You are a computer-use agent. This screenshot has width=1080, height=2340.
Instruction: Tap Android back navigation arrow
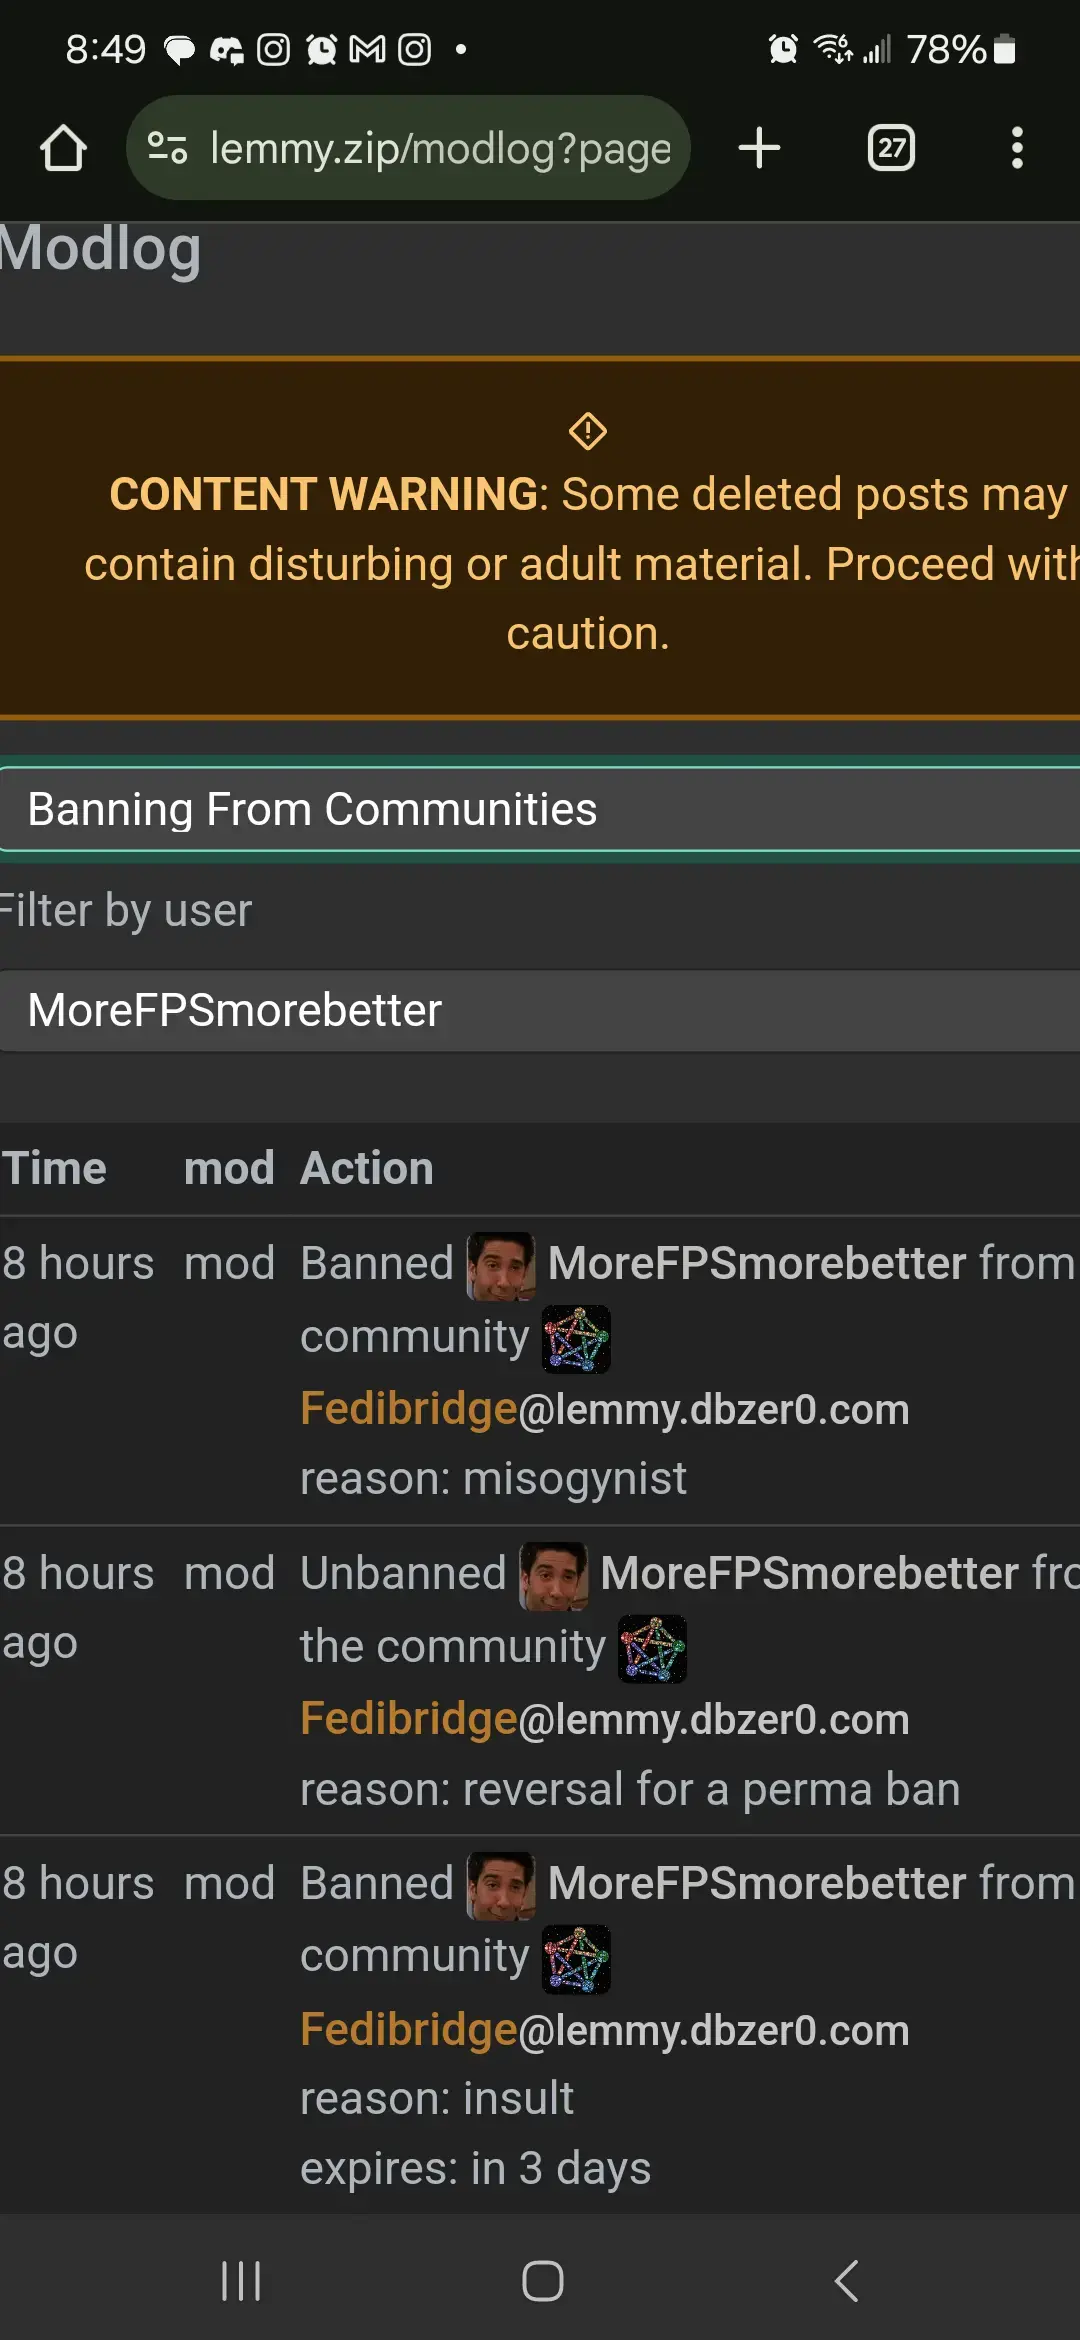tap(846, 2281)
